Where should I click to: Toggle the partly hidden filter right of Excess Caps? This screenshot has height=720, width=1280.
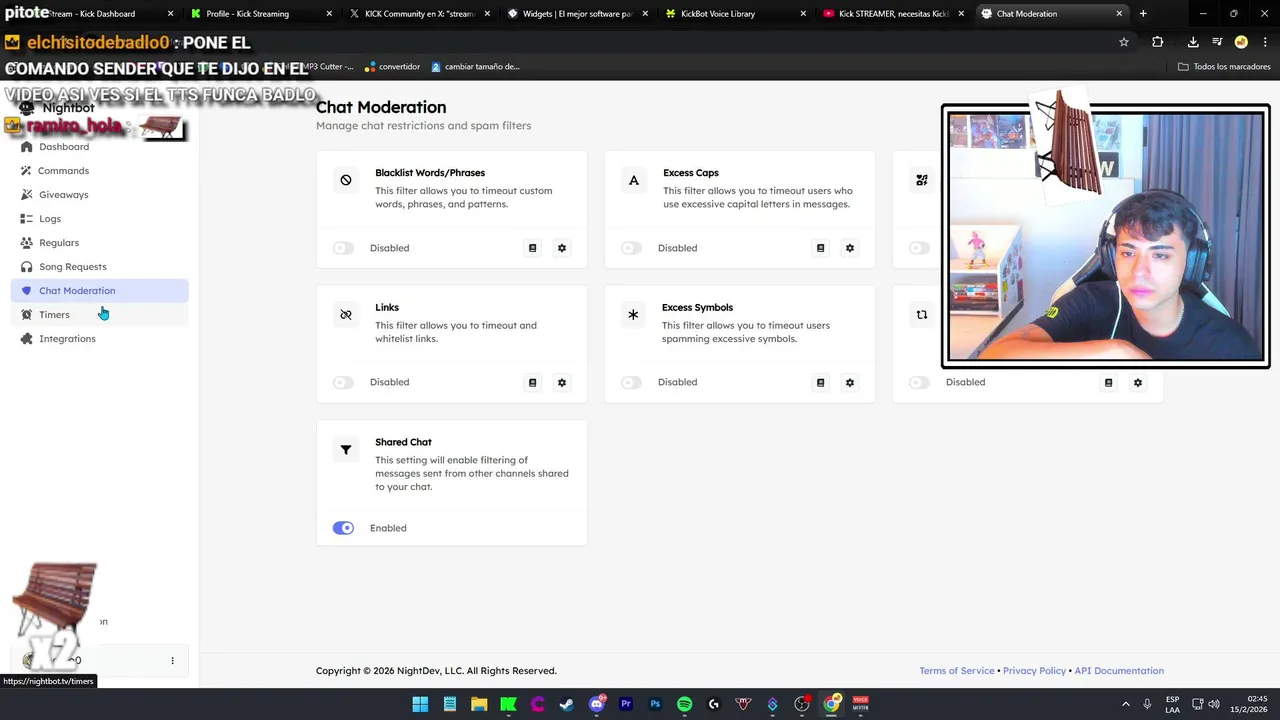click(x=919, y=248)
